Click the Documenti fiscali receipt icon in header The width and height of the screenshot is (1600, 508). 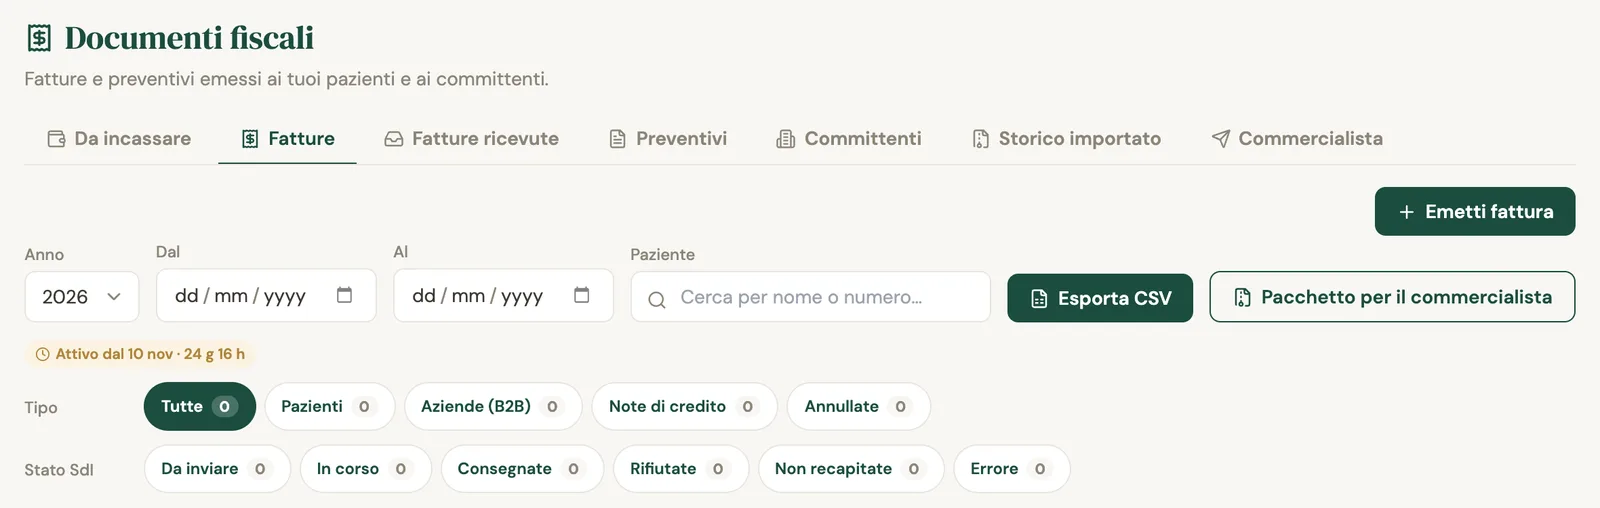pyautogui.click(x=39, y=38)
